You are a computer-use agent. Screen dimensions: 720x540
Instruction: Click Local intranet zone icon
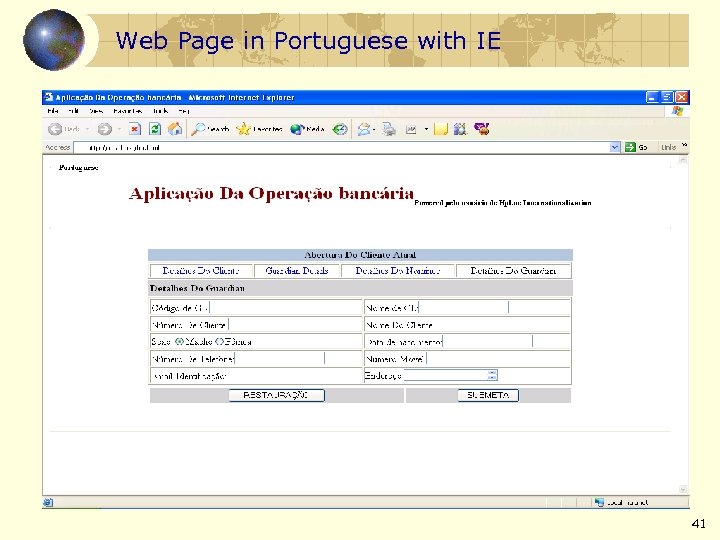click(x=599, y=502)
